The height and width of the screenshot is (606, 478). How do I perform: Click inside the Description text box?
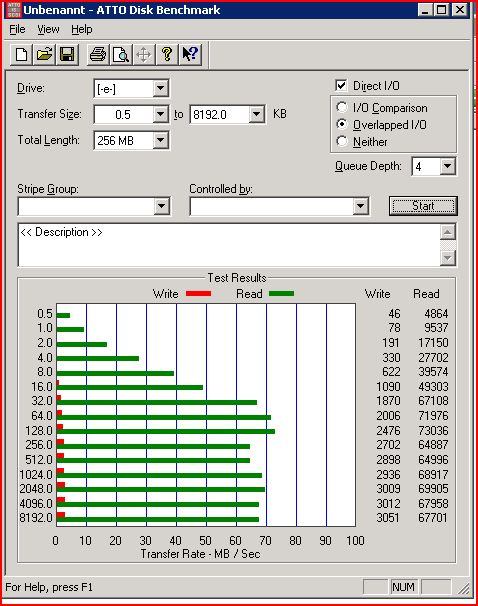[229, 245]
